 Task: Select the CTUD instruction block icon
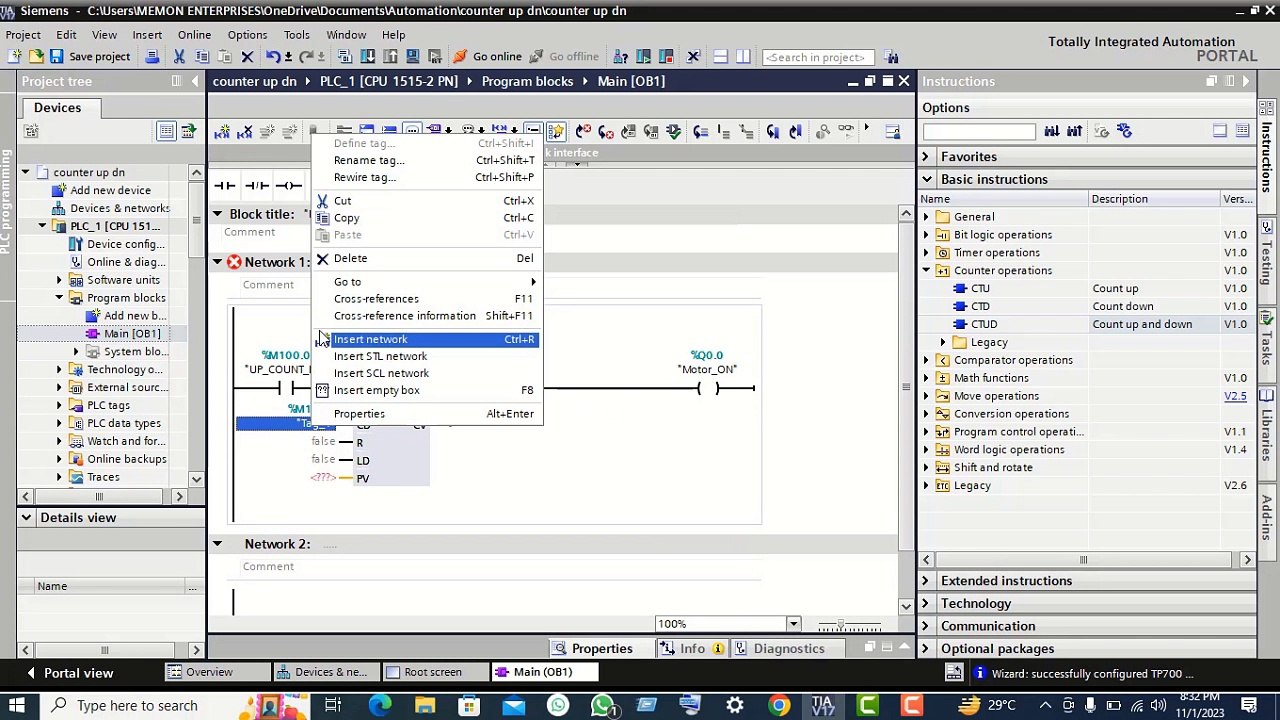click(960, 325)
